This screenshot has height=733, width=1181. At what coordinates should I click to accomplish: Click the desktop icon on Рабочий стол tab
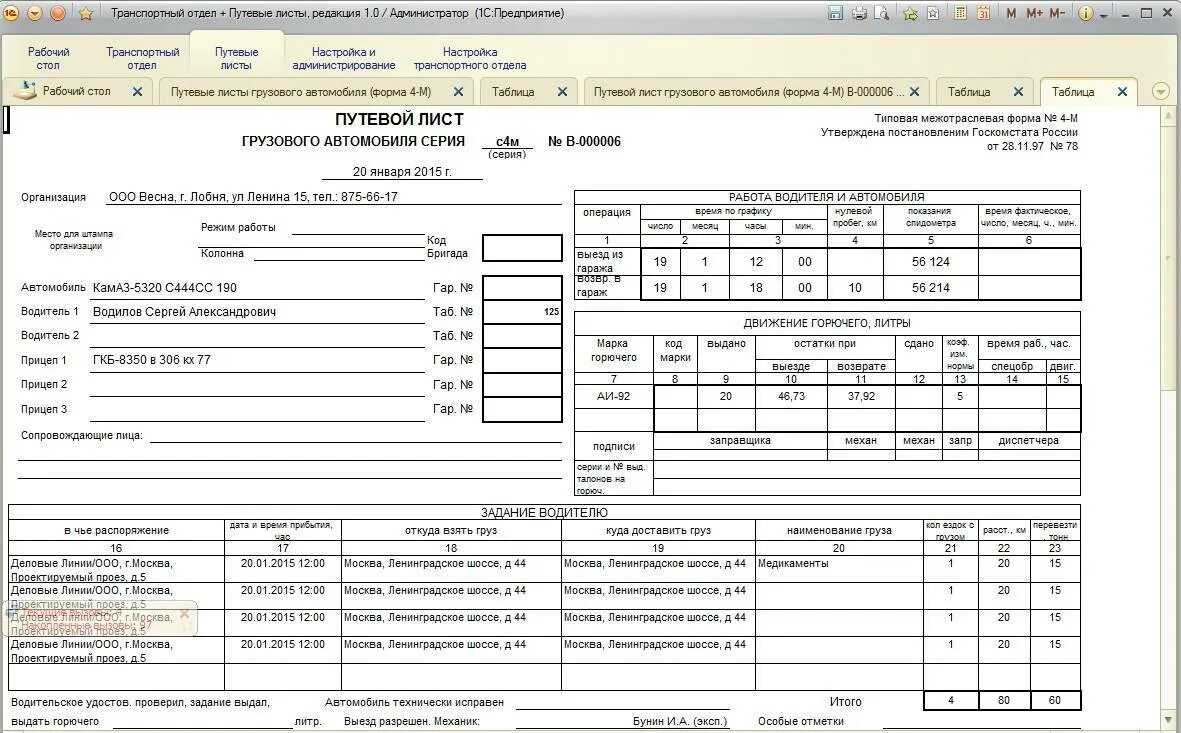point(25,91)
